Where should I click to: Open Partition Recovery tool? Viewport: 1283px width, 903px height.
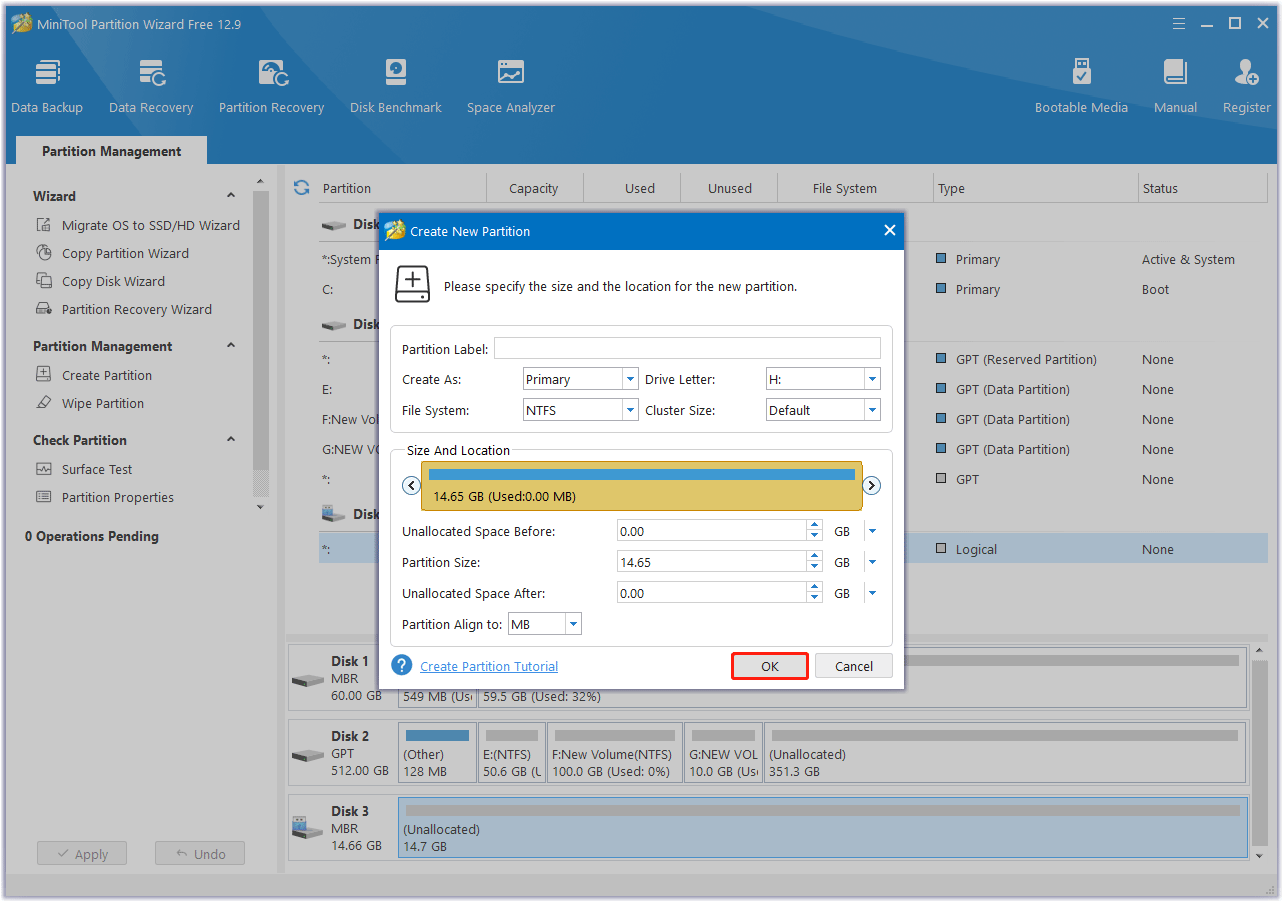click(x=271, y=87)
